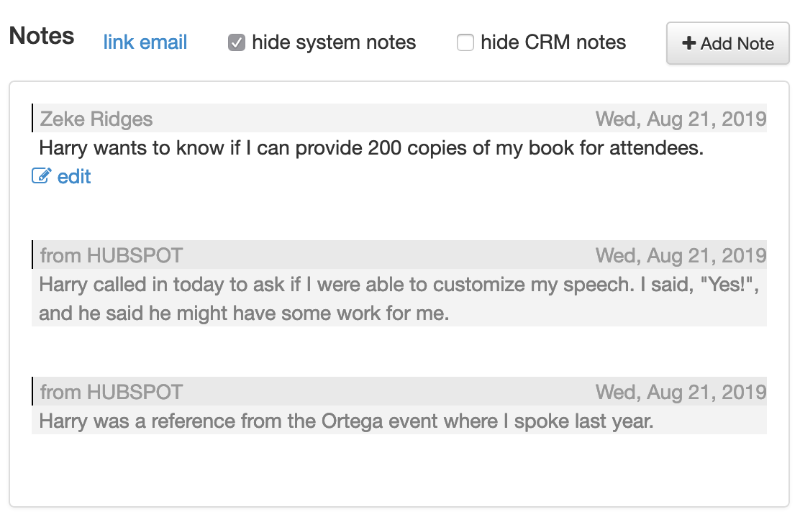Viewport: 800px width, 522px height.
Task: Click the plus icon on Add Note
Action: [x=689, y=44]
